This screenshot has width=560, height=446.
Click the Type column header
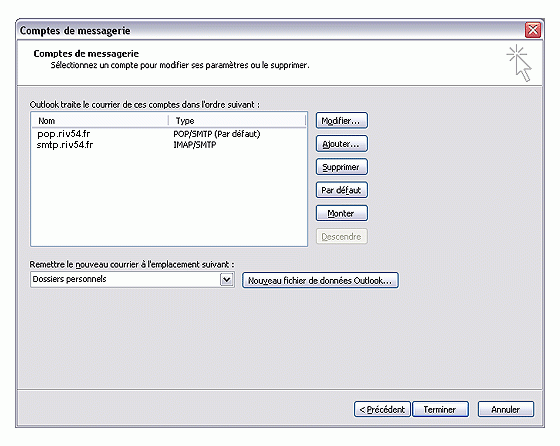coord(238,121)
